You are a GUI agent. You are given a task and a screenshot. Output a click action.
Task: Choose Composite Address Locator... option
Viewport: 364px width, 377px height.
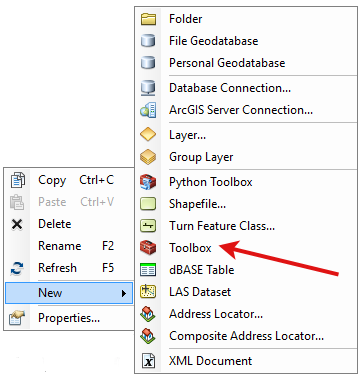click(247, 336)
